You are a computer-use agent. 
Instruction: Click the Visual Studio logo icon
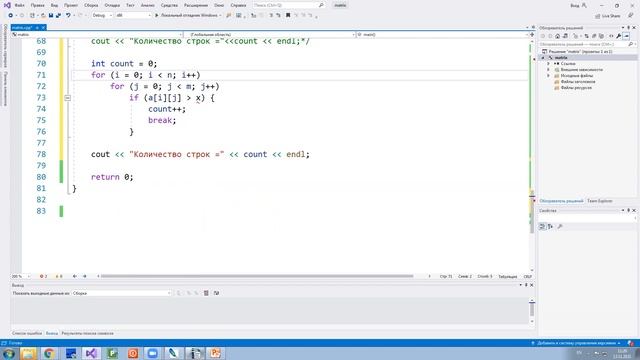pyautogui.click(x=7, y=5)
